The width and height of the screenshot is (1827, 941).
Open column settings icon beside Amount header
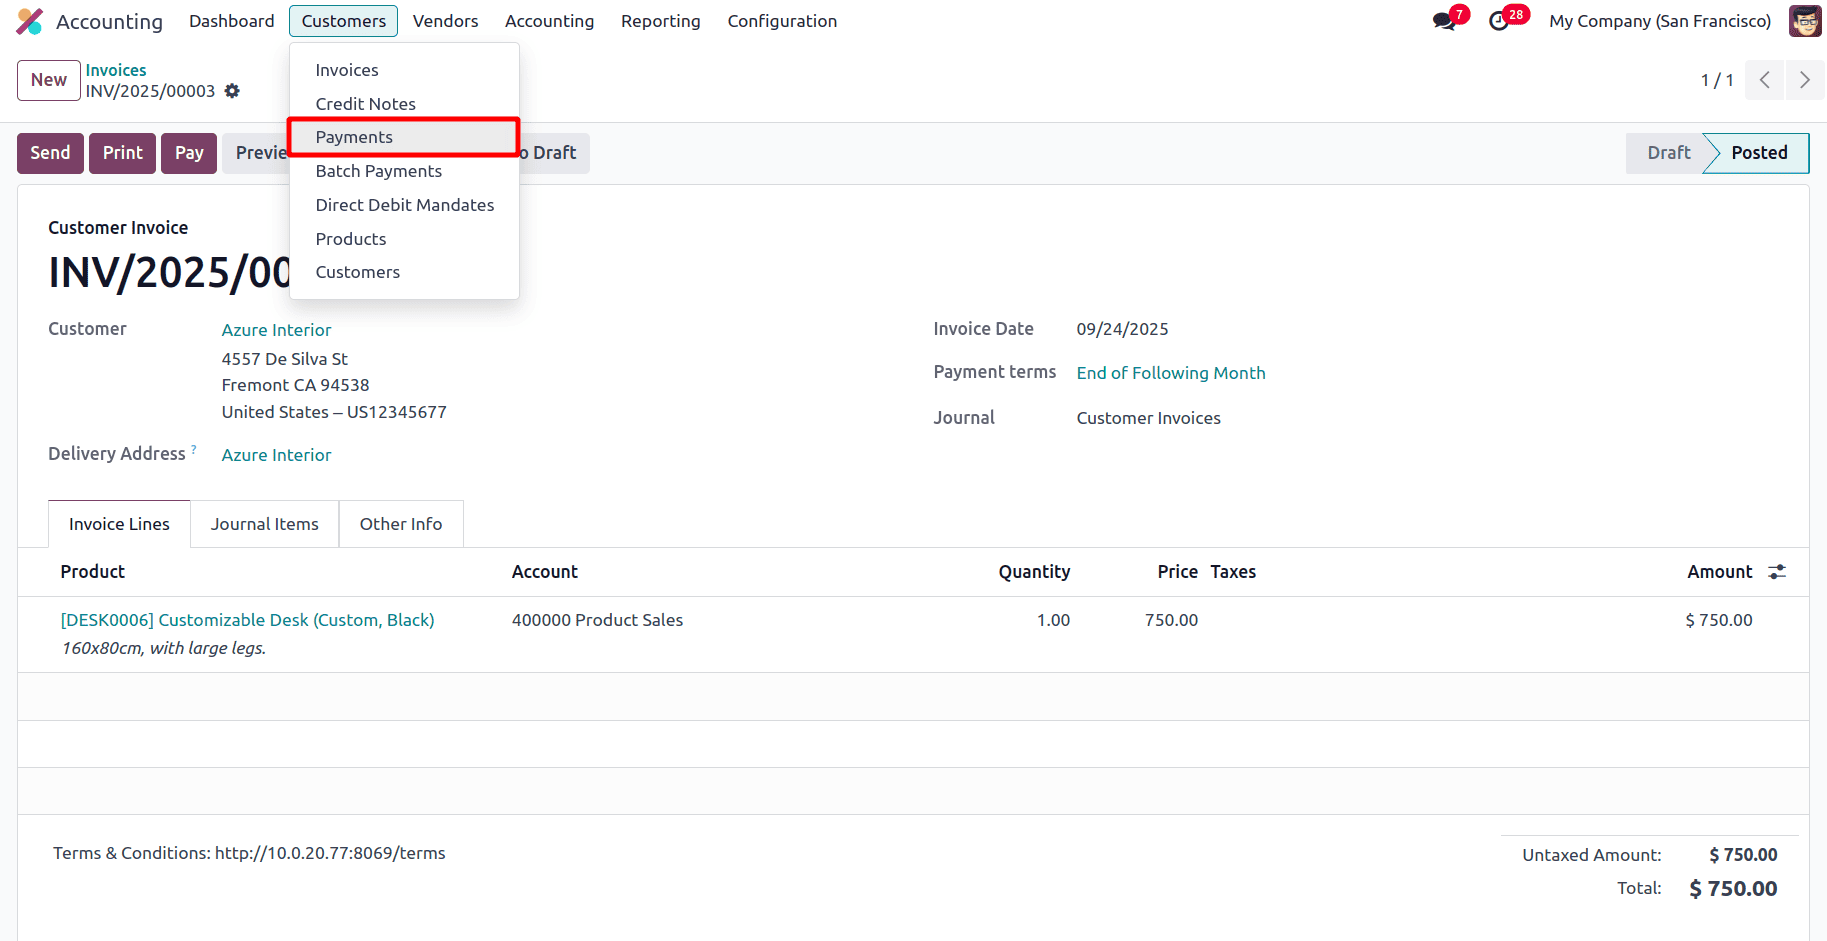point(1777,572)
